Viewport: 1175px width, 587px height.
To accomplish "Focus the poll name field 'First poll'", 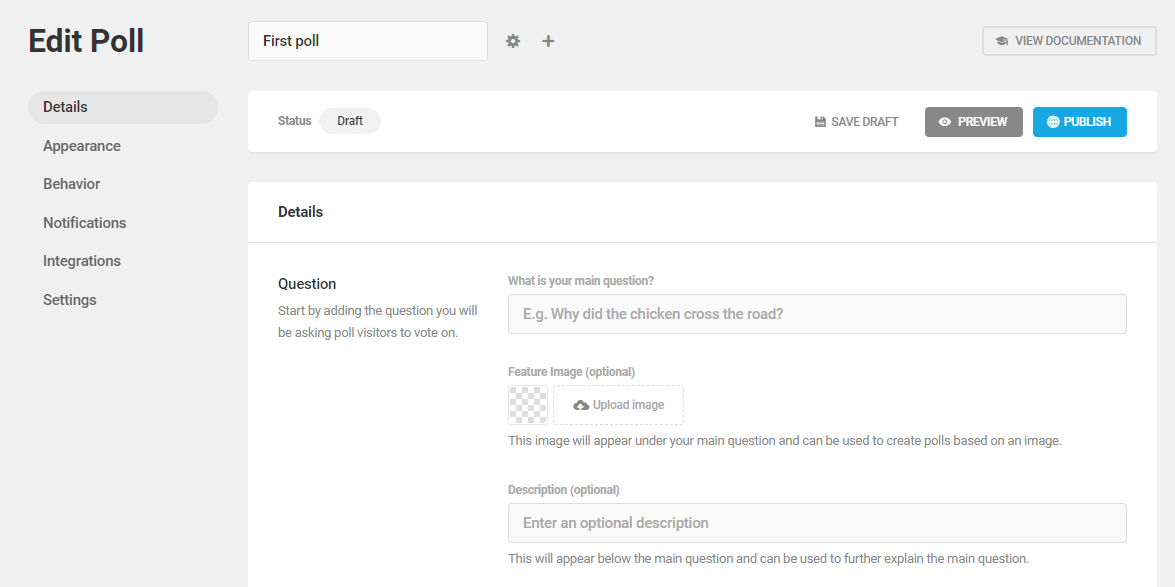I will point(368,41).
